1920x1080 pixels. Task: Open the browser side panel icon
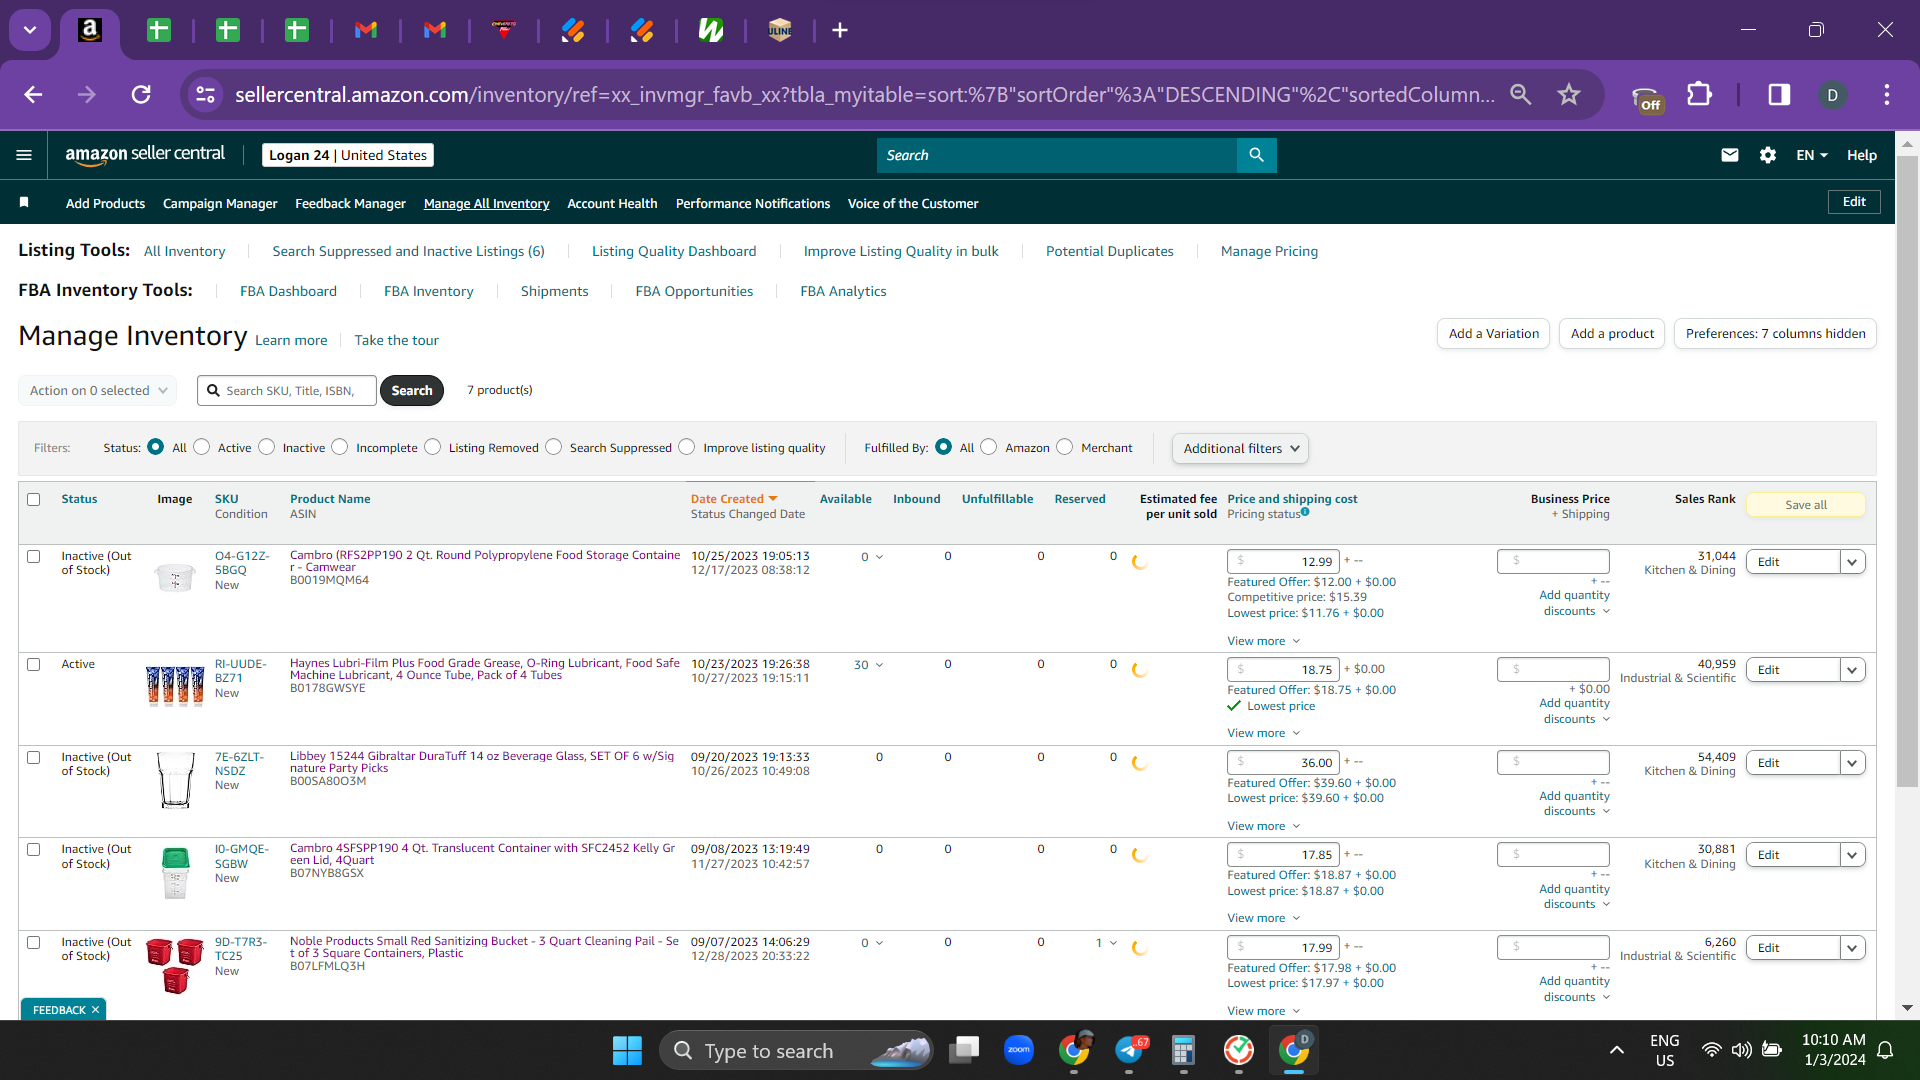click(x=1779, y=94)
